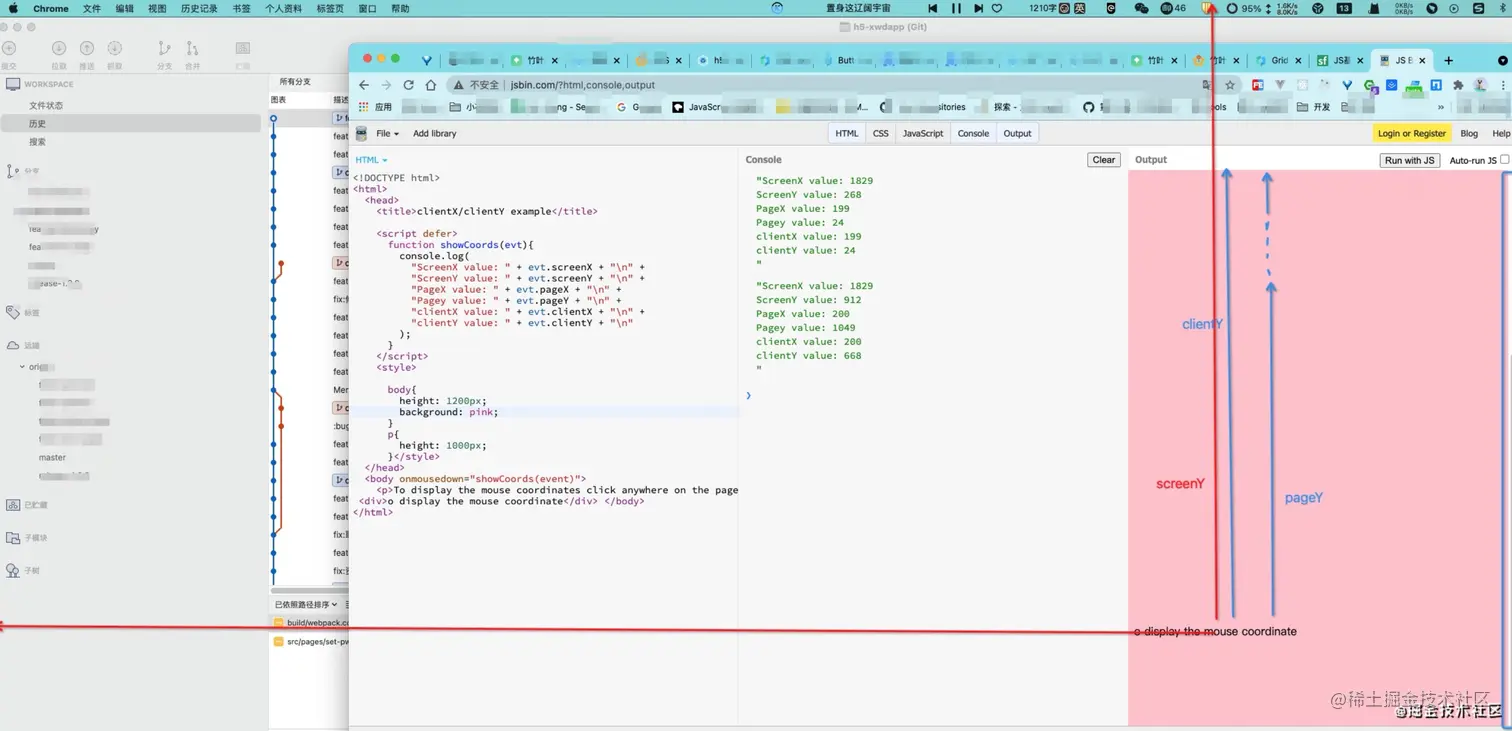Toggle the Console panel in JS Bin

[973, 133]
